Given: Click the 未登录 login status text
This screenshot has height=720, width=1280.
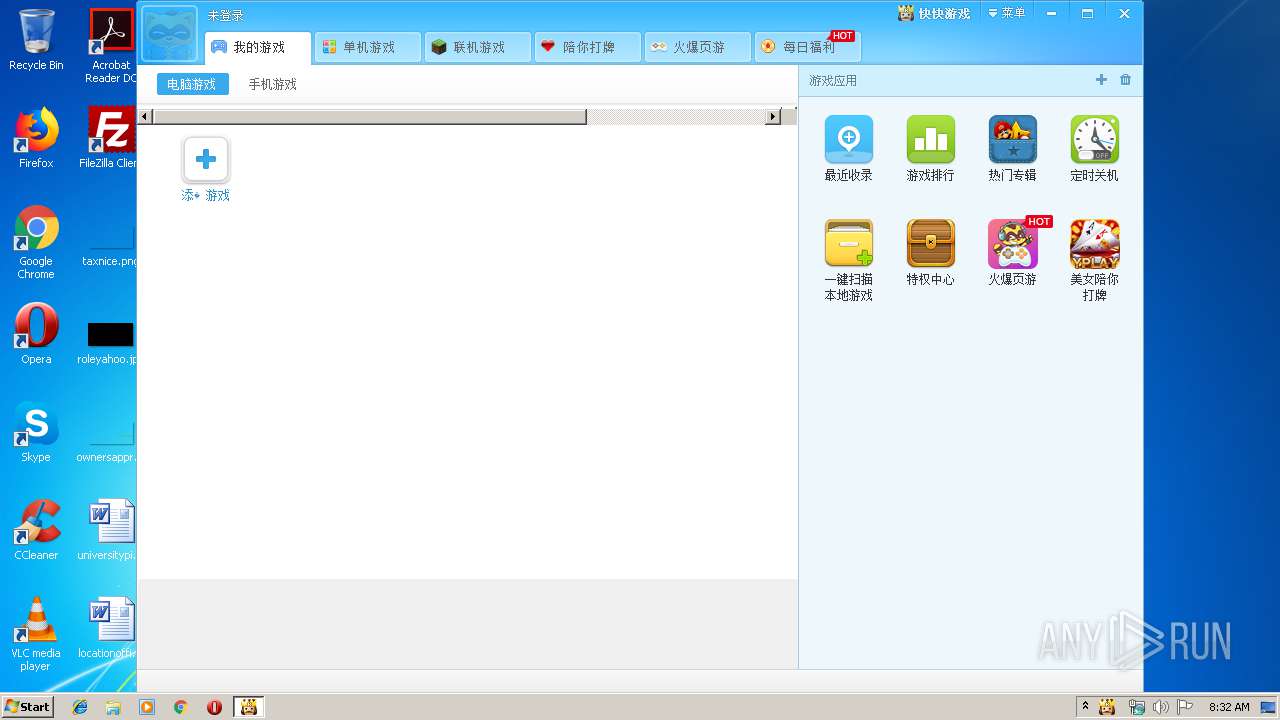Looking at the screenshot, I should pos(226,16).
